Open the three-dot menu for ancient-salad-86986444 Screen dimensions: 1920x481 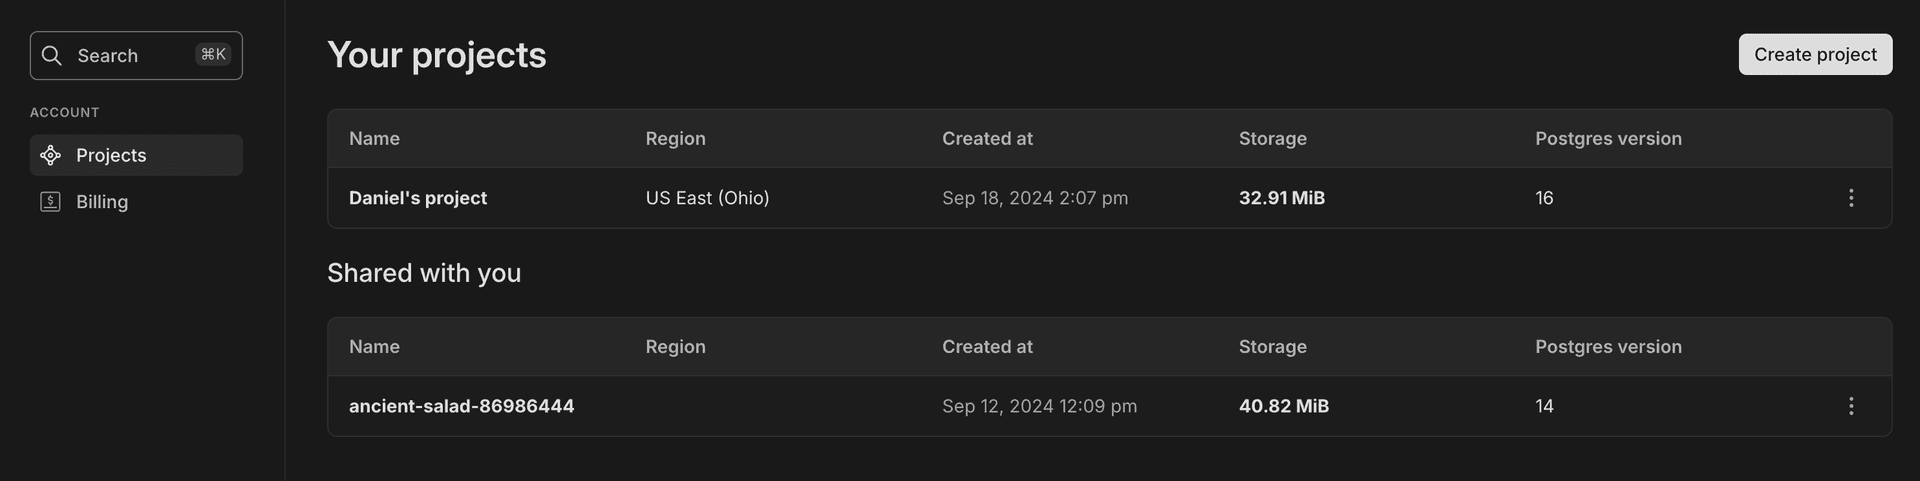1851,406
